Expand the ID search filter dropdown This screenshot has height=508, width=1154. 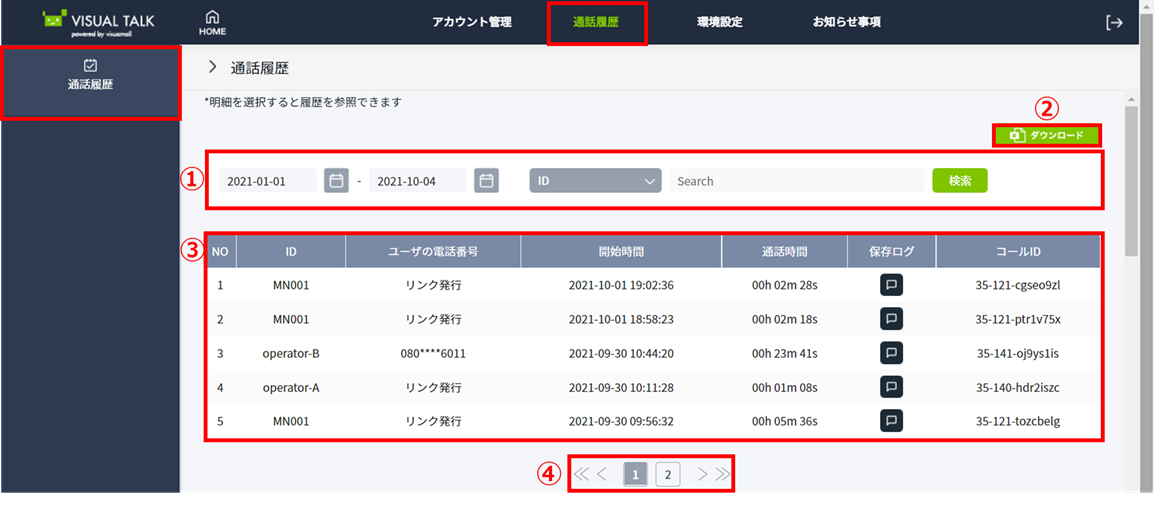coord(595,181)
